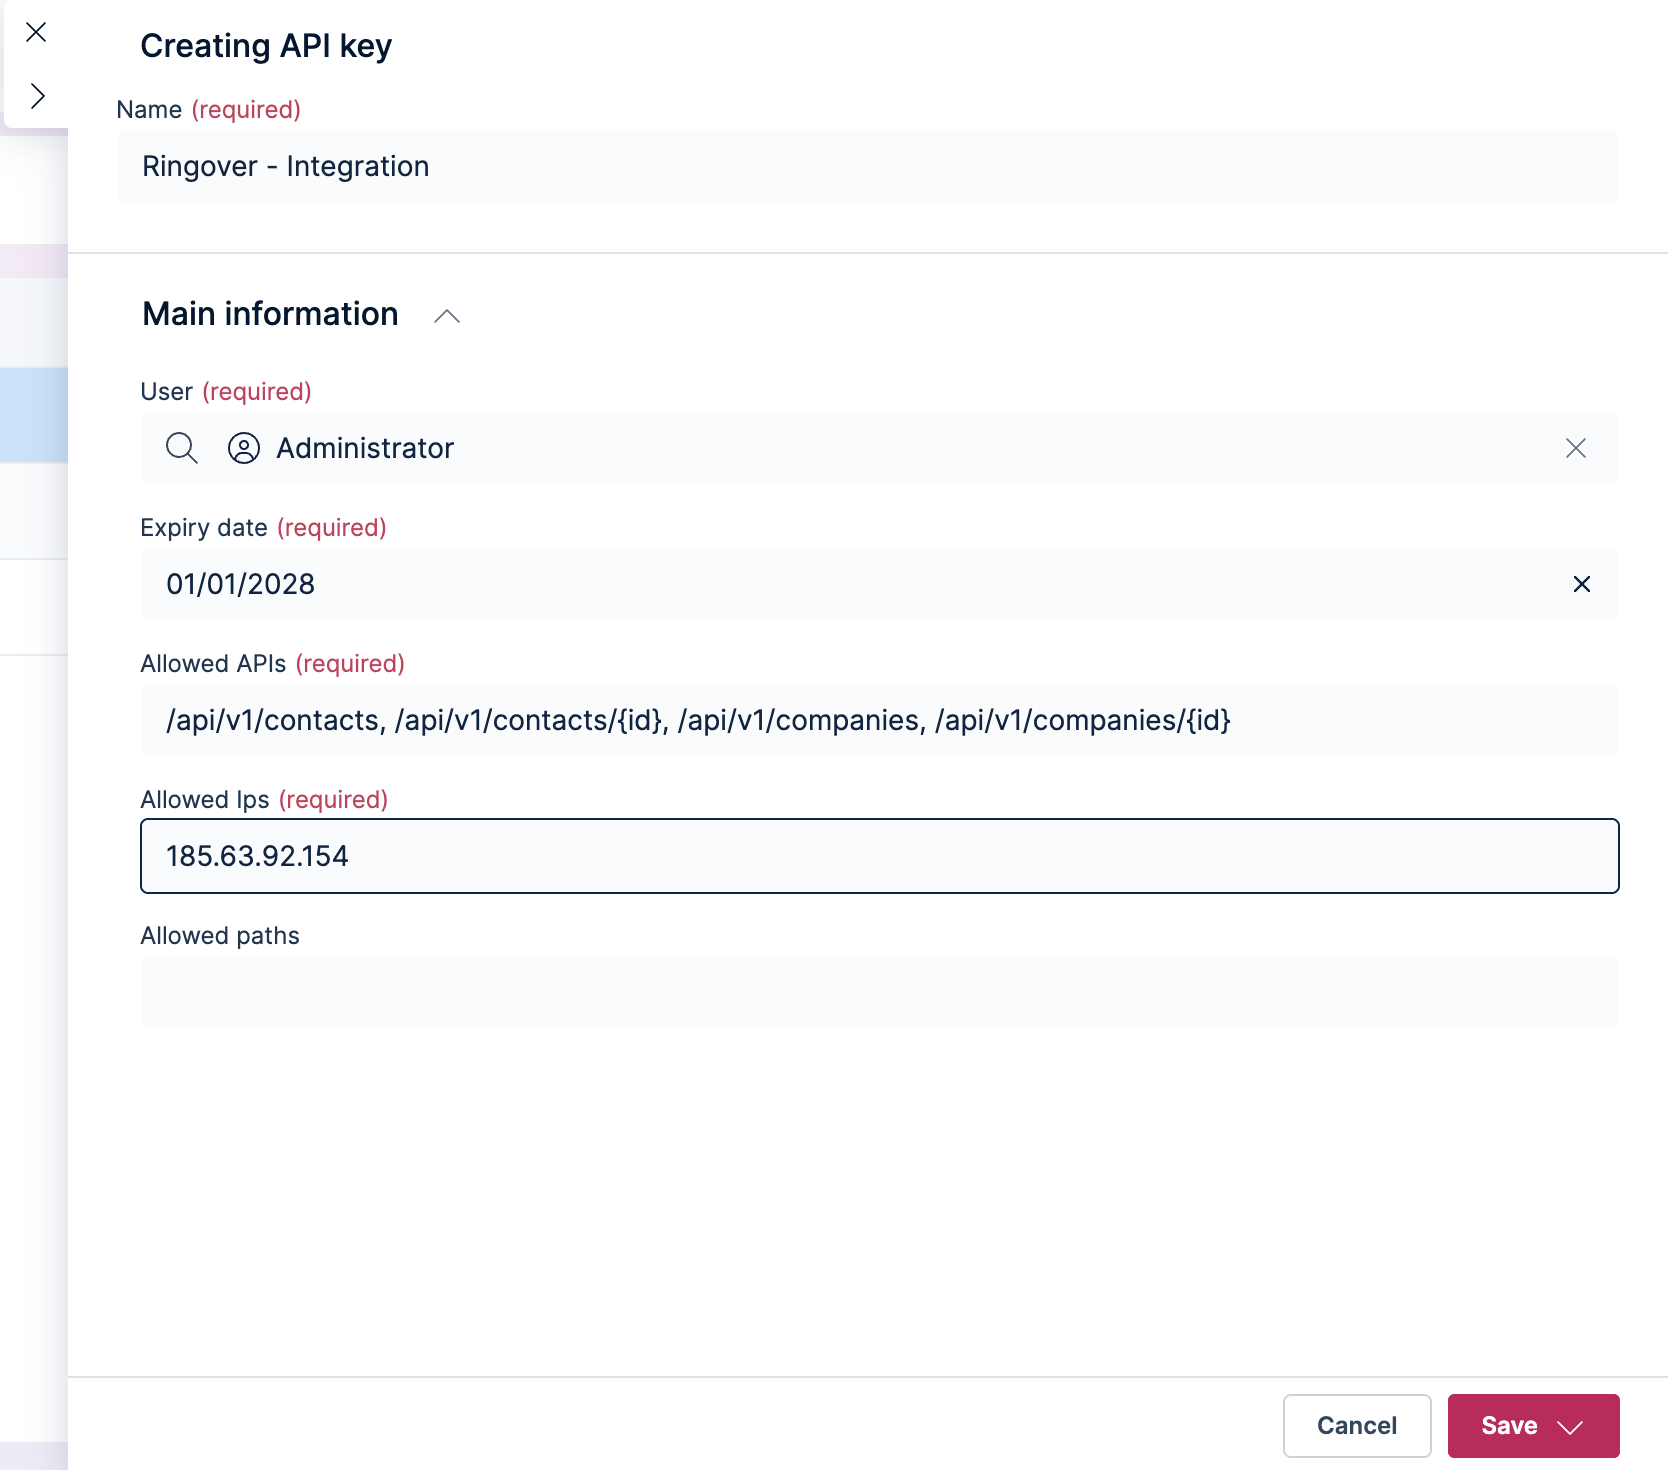Open the Expiry date field 01/01/2028
Screen dimensions: 1668x1470
[879, 584]
